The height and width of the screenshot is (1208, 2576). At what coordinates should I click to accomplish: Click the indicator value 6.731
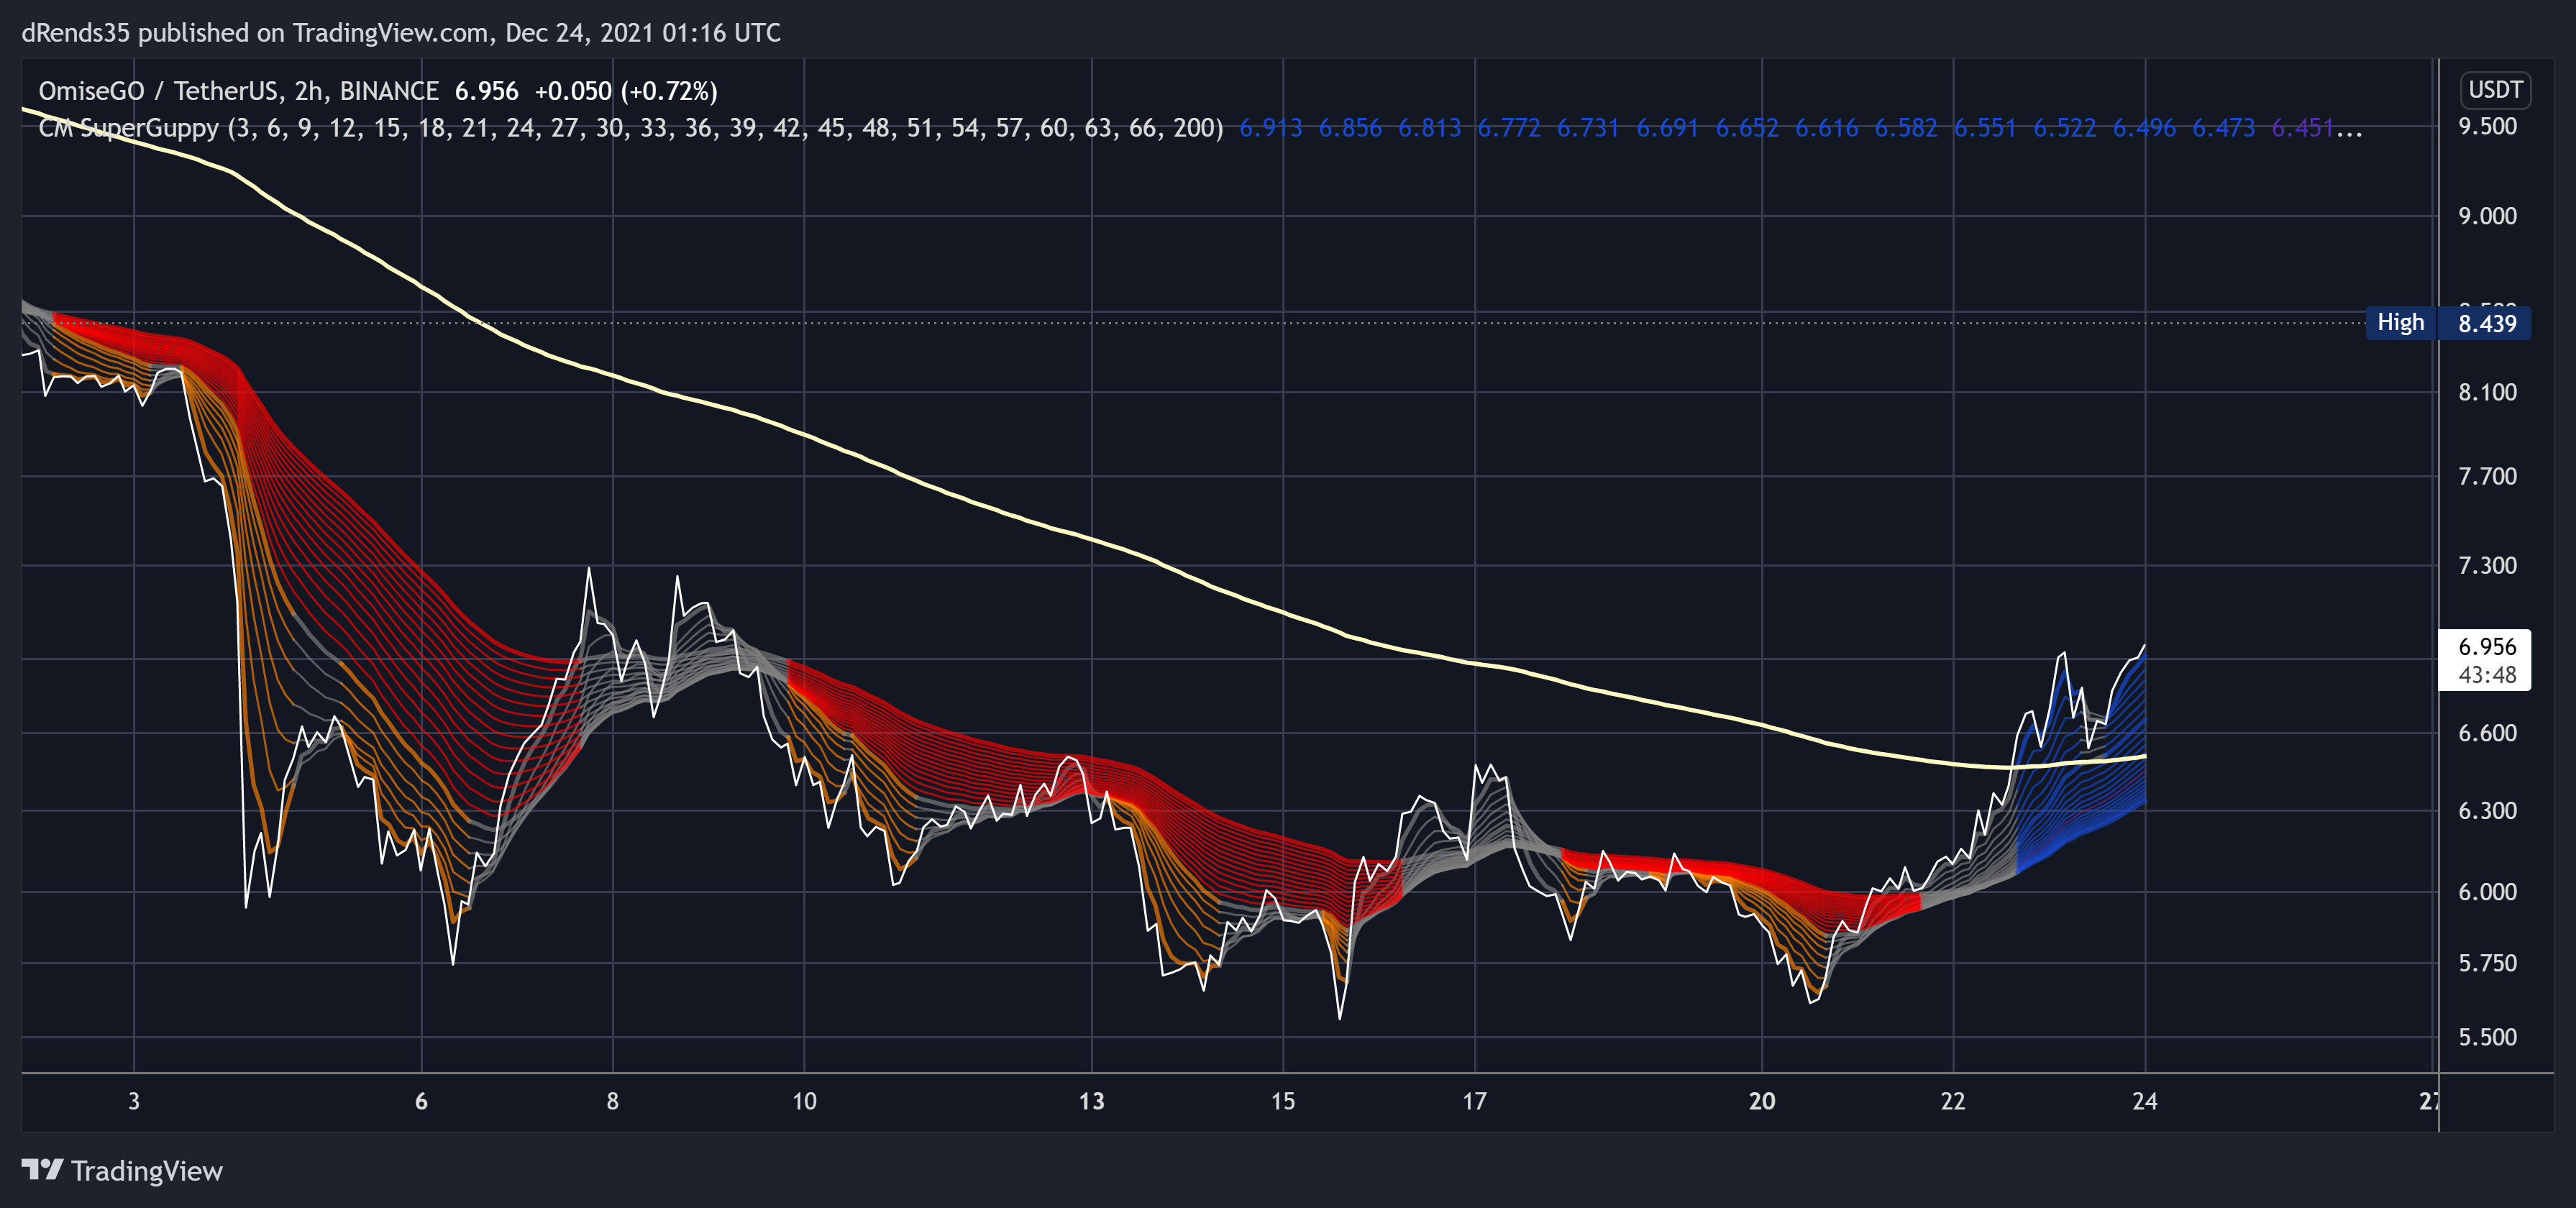pos(1588,128)
